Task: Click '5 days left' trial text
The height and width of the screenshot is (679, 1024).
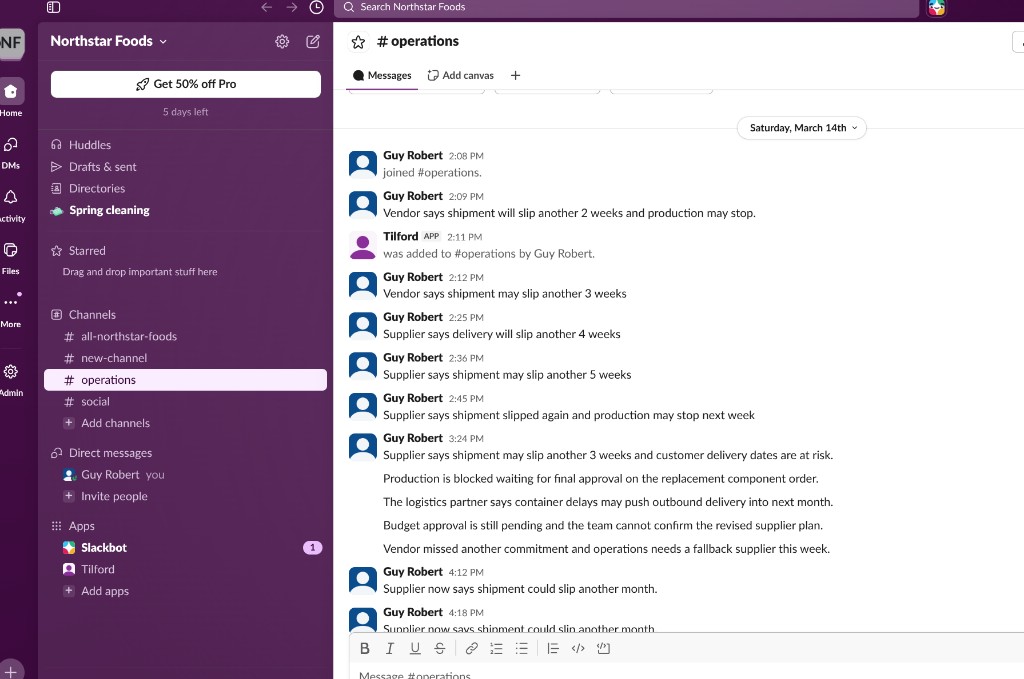Action: (185, 112)
